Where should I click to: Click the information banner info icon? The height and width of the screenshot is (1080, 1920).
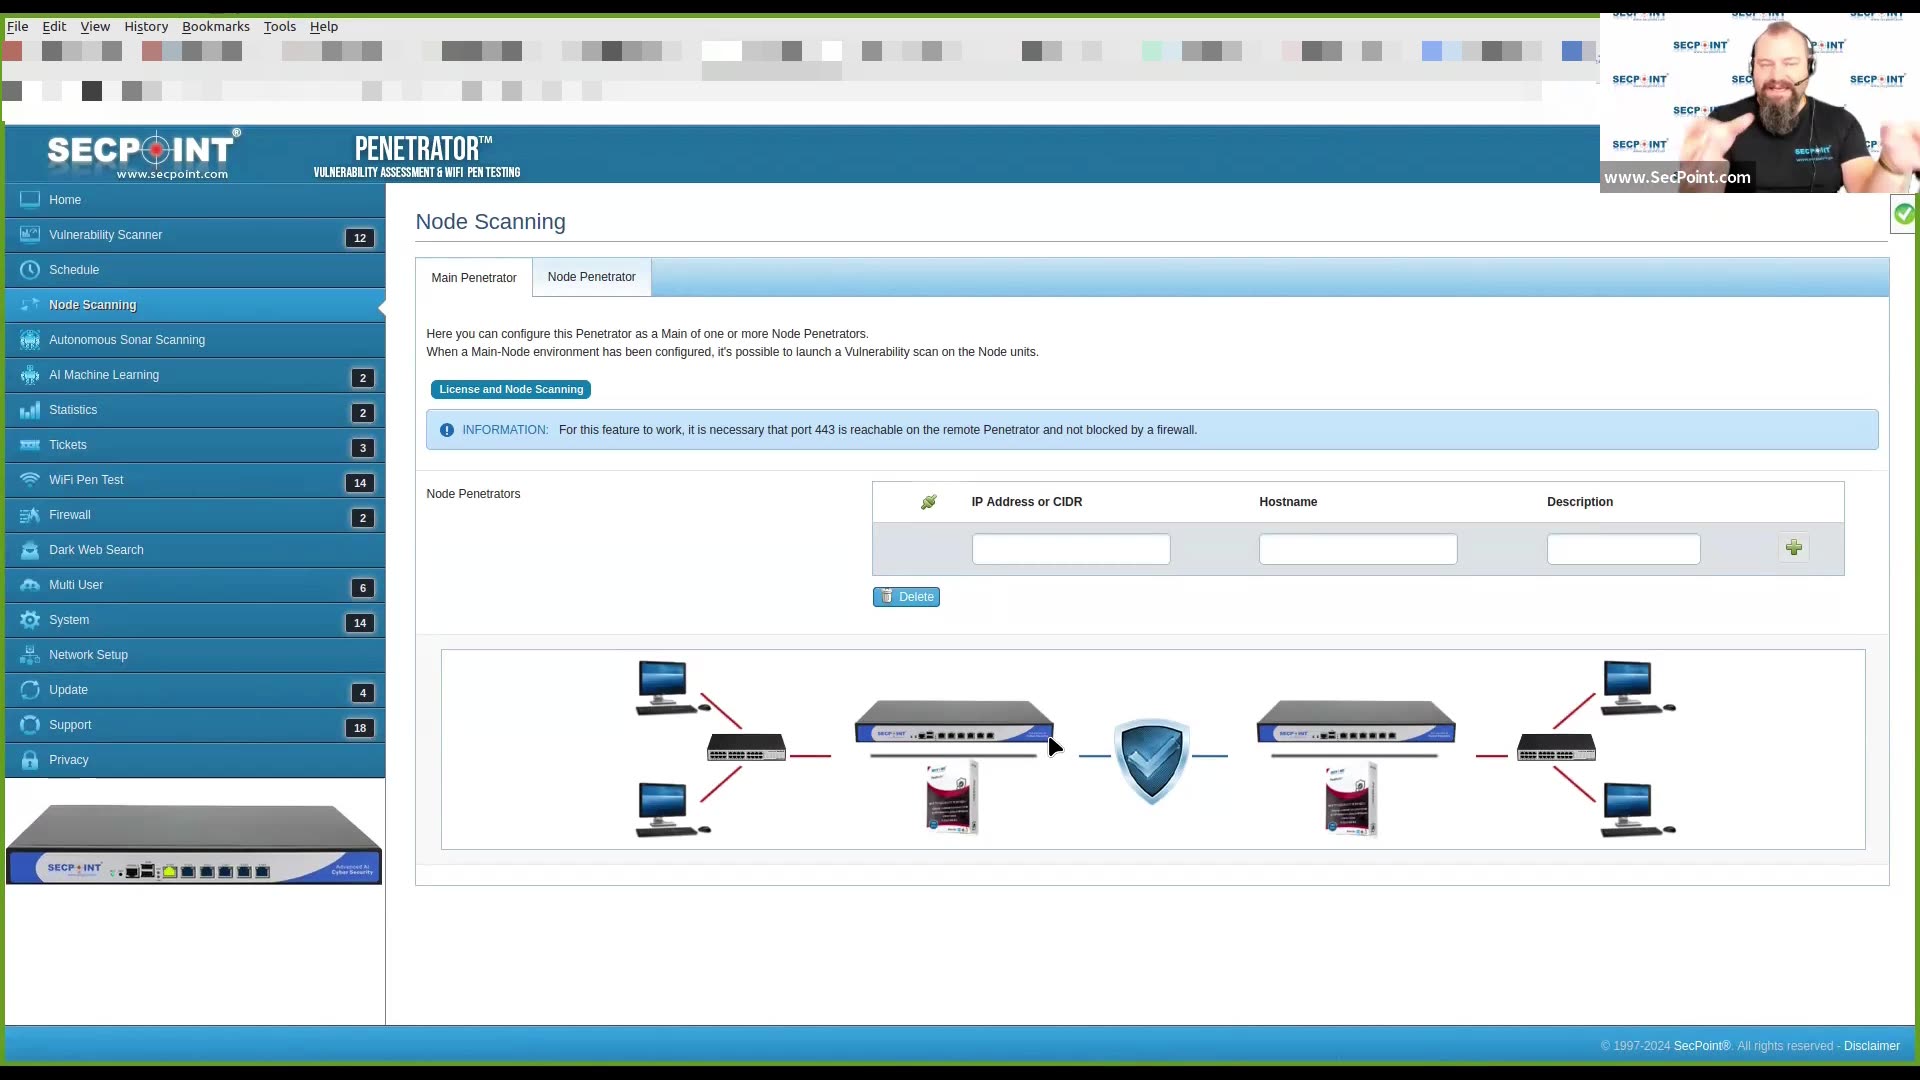(446, 429)
